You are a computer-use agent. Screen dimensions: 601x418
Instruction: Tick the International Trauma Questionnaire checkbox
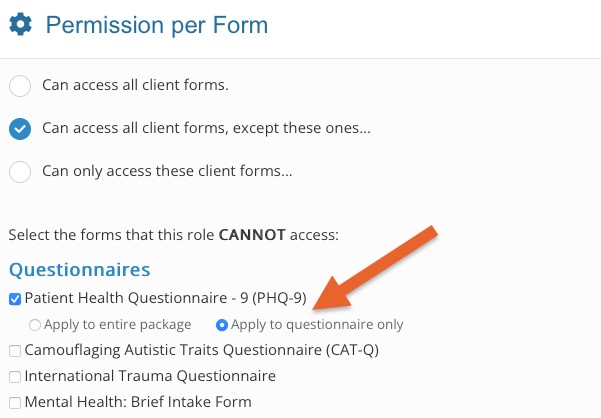pyautogui.click(x=15, y=377)
